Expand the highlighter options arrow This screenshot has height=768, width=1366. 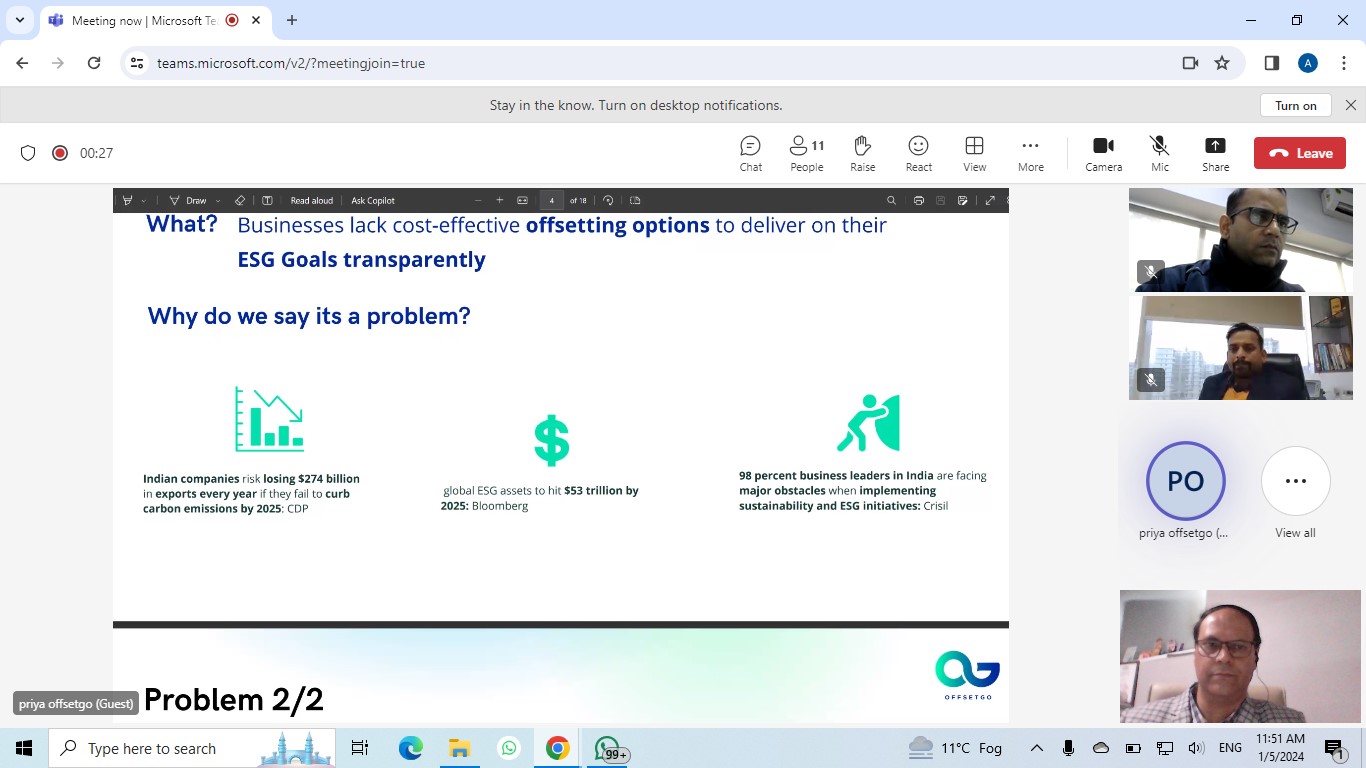144,200
